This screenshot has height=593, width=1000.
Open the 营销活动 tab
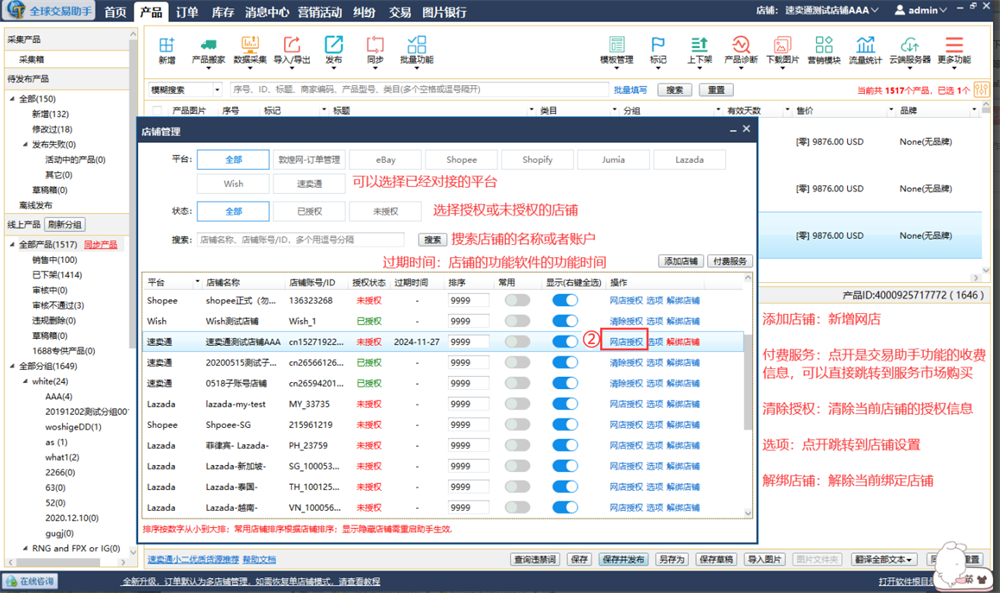coord(320,11)
